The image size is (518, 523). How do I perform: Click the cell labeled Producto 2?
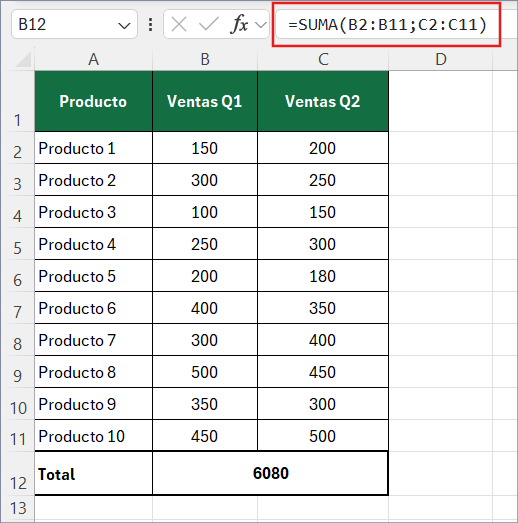(x=93, y=180)
